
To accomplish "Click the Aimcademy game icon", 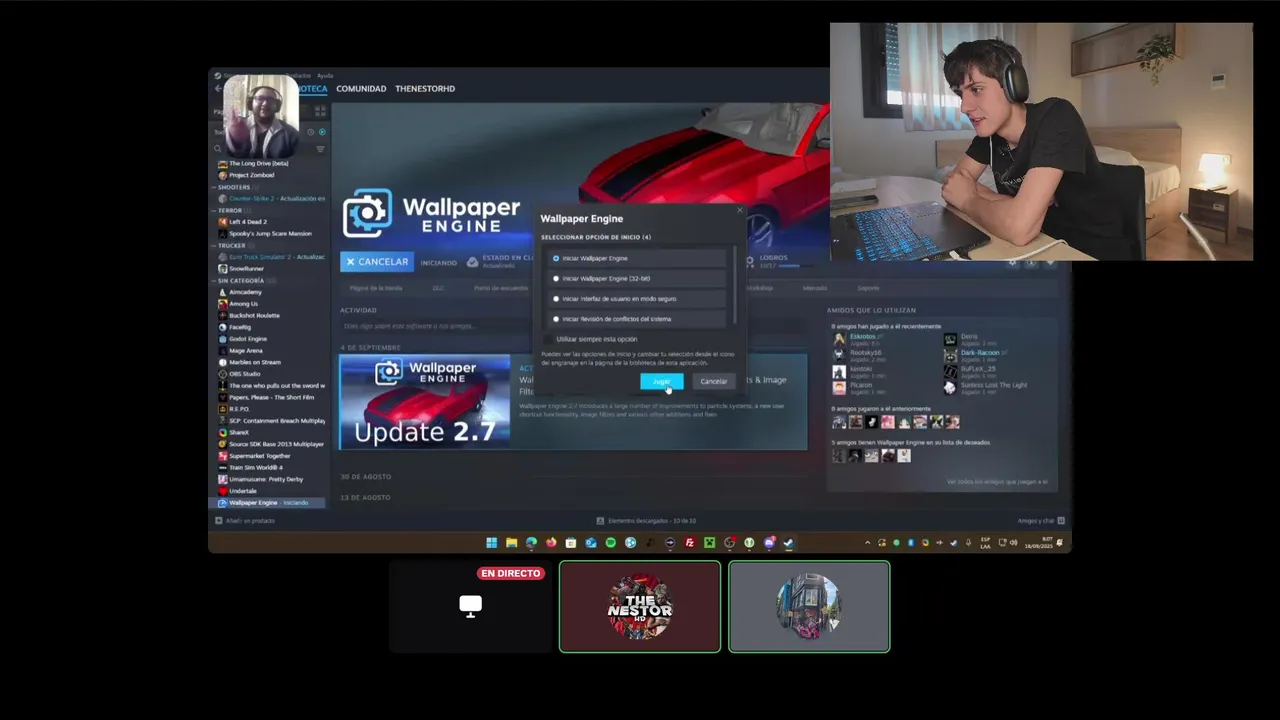I will pyautogui.click(x=222, y=292).
